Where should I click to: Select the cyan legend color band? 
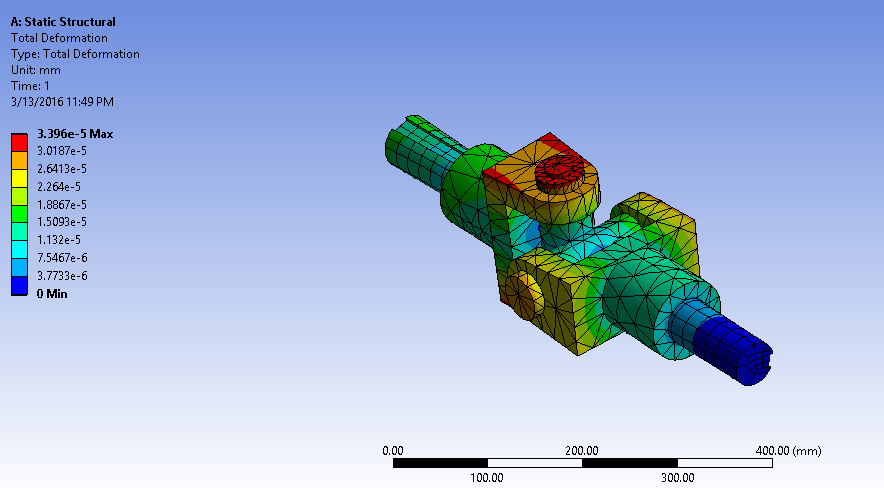[x=19, y=250]
